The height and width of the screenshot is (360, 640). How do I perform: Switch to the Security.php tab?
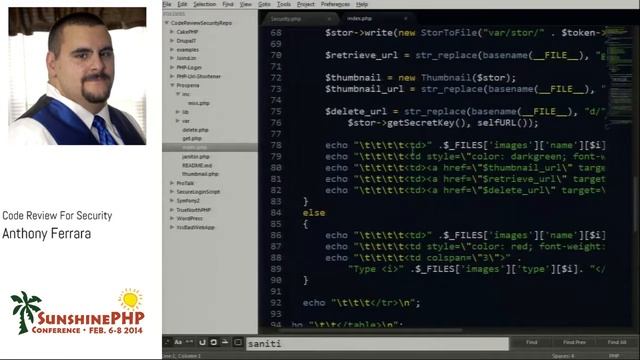click(300, 19)
